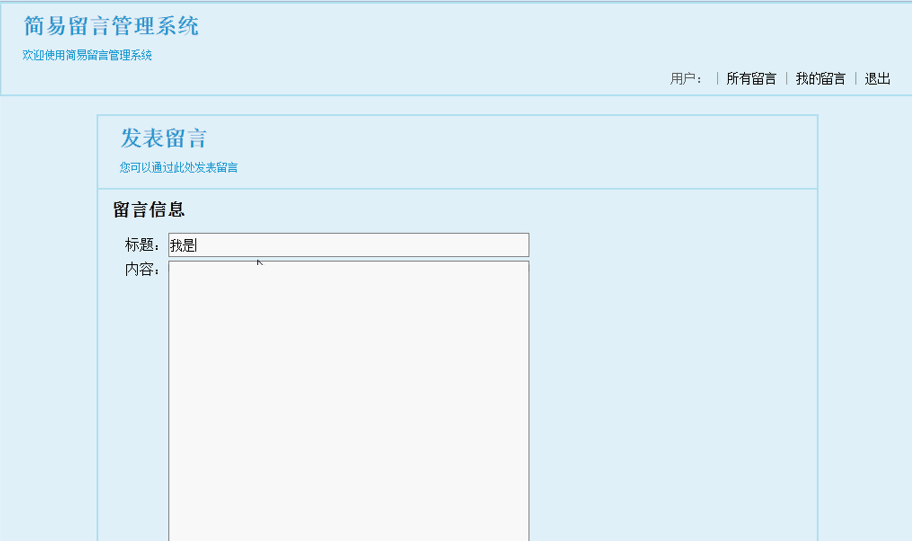Click the 发表留言 heading

click(163, 138)
